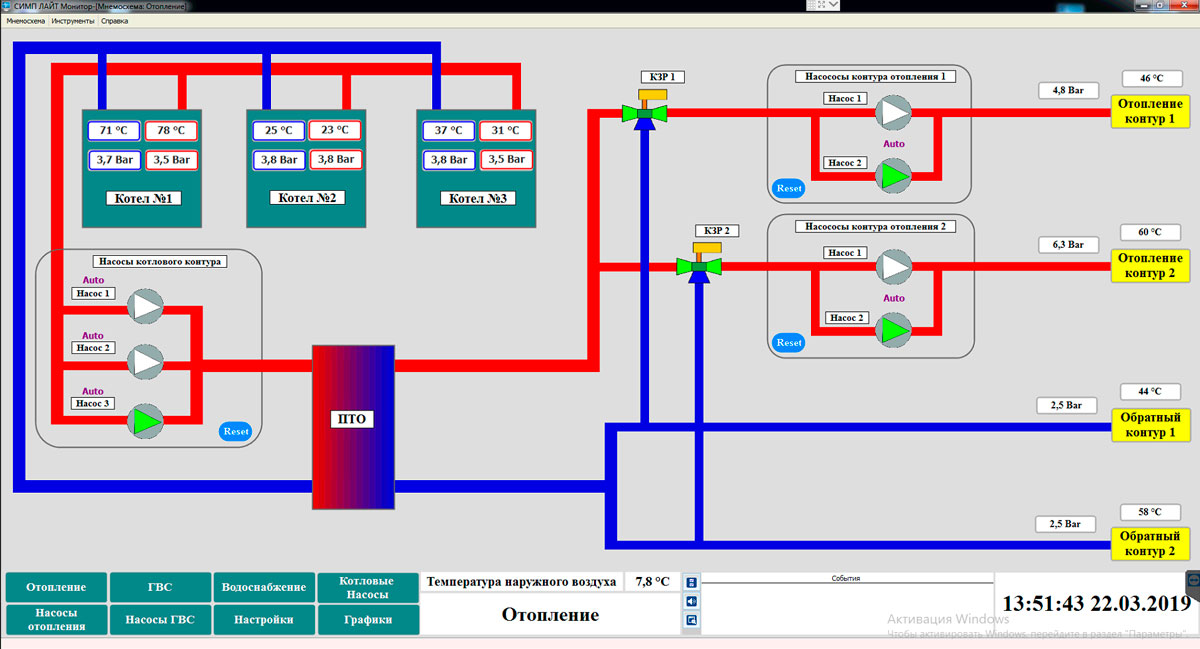Open the Инструменты menu
The height and width of the screenshot is (649, 1200).
73,20
